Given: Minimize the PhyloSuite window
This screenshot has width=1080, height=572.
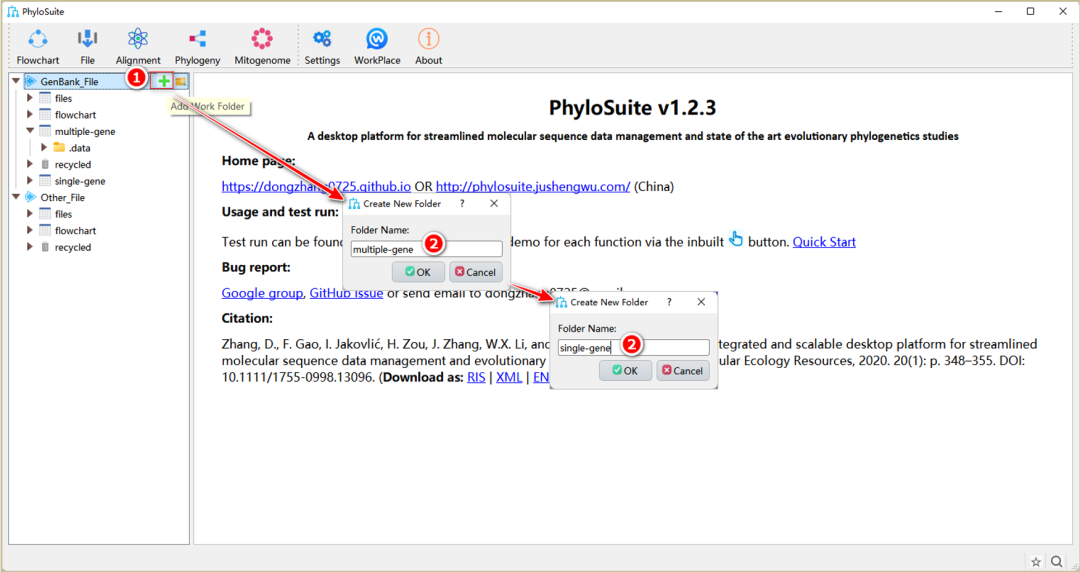Looking at the screenshot, I should pyautogui.click(x=999, y=11).
